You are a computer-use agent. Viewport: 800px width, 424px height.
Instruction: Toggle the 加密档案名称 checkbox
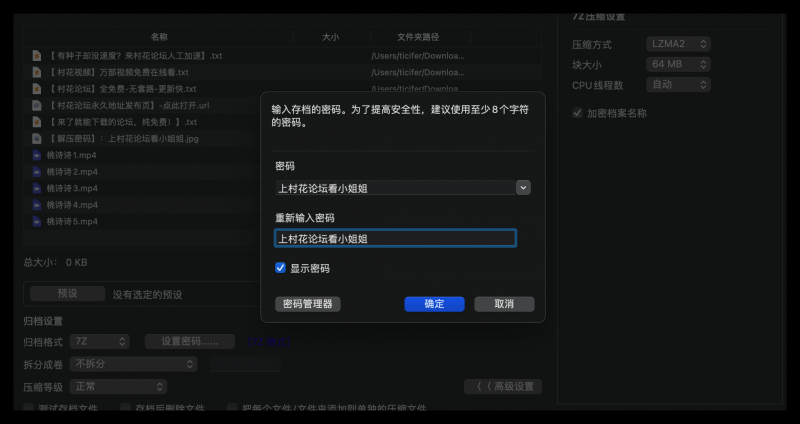tap(577, 113)
